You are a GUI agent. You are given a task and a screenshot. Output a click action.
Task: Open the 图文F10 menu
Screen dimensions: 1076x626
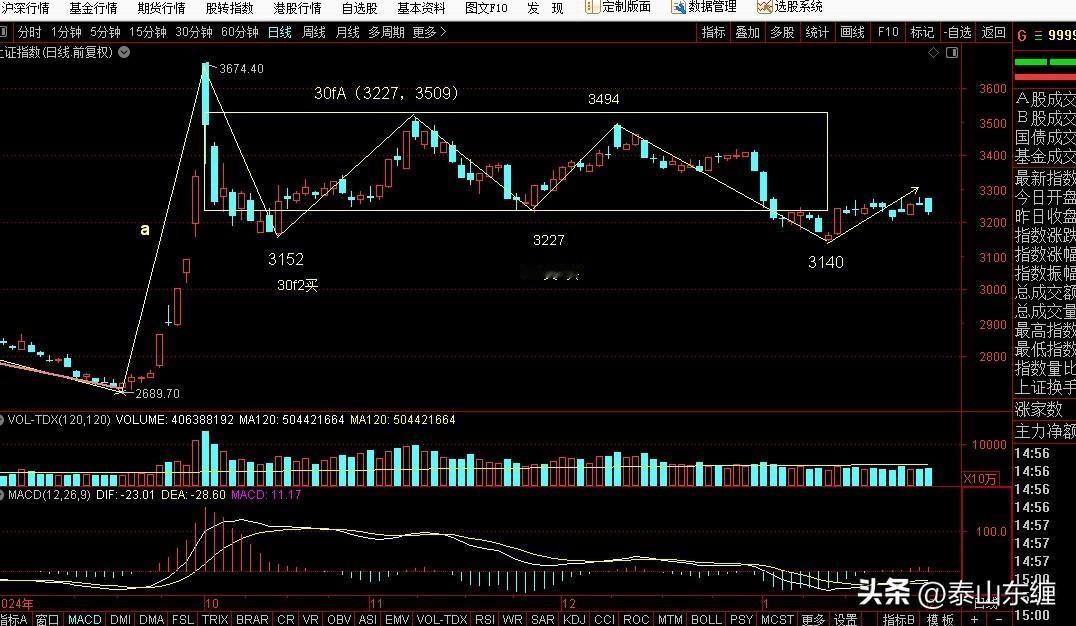click(x=486, y=8)
